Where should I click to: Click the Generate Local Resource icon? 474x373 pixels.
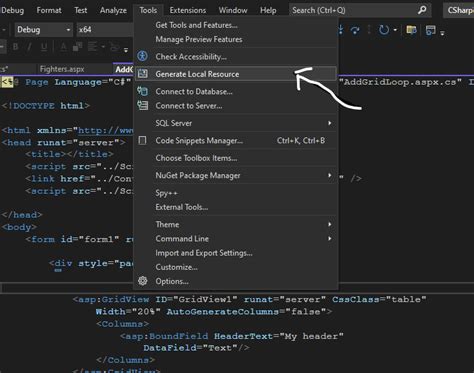[143, 74]
